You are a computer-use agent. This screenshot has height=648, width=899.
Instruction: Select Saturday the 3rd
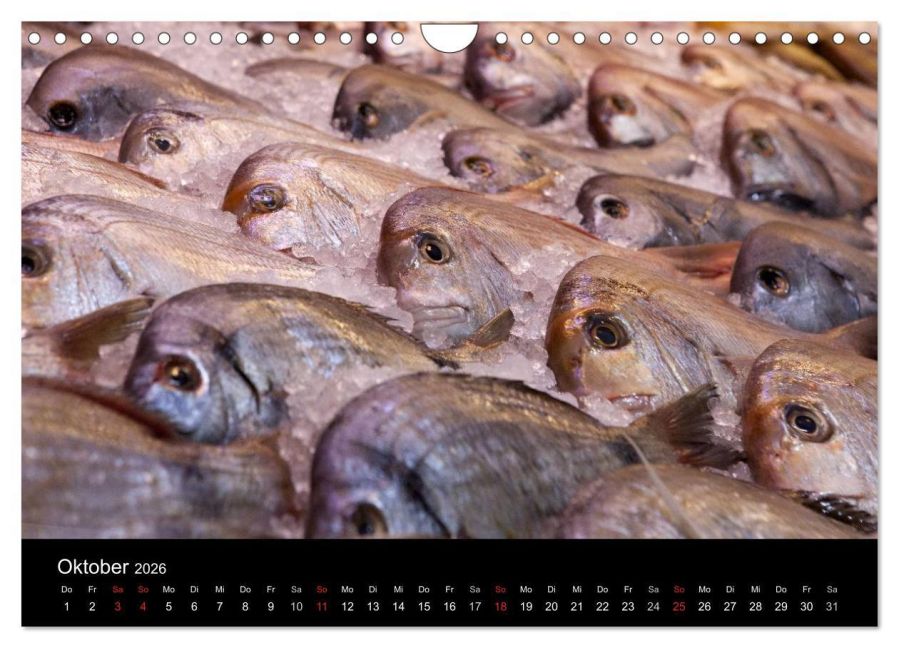(x=118, y=606)
